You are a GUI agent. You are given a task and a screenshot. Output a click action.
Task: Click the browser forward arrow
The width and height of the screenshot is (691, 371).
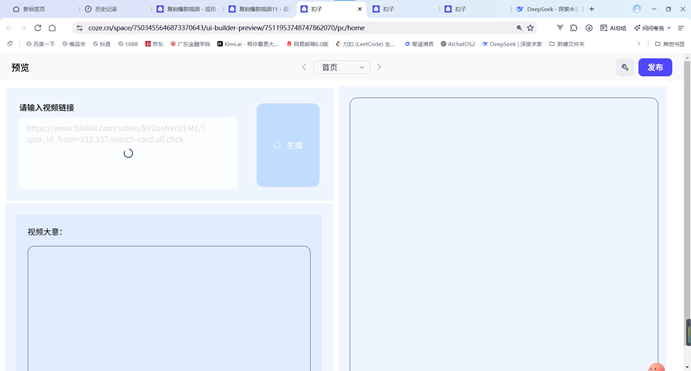(x=23, y=28)
